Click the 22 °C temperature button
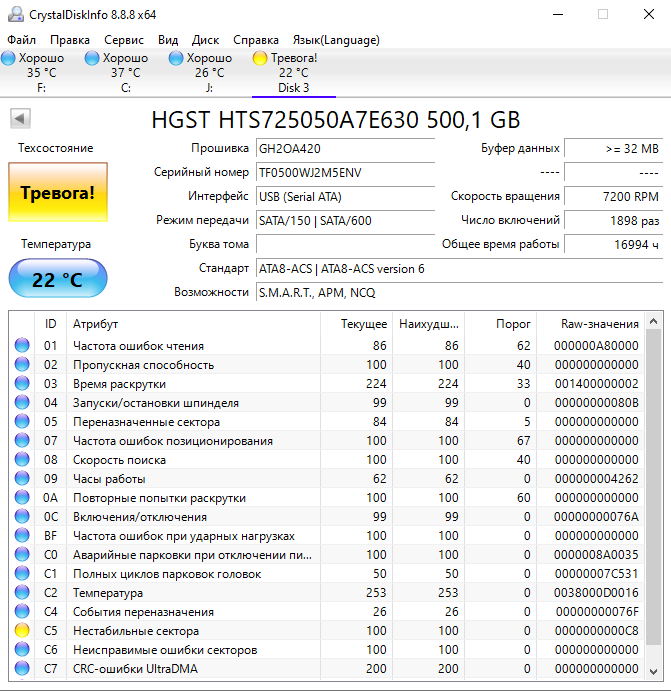Image resolution: width=671 pixels, height=691 pixels. click(x=58, y=279)
